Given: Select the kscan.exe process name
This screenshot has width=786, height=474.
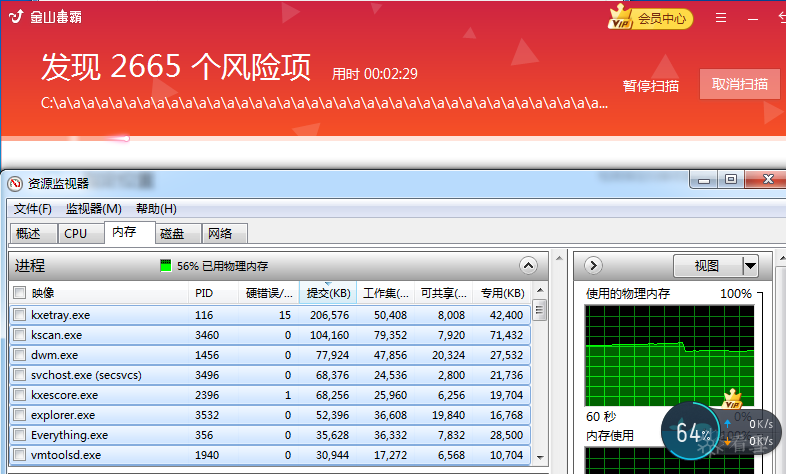Looking at the screenshot, I should coord(56,335).
